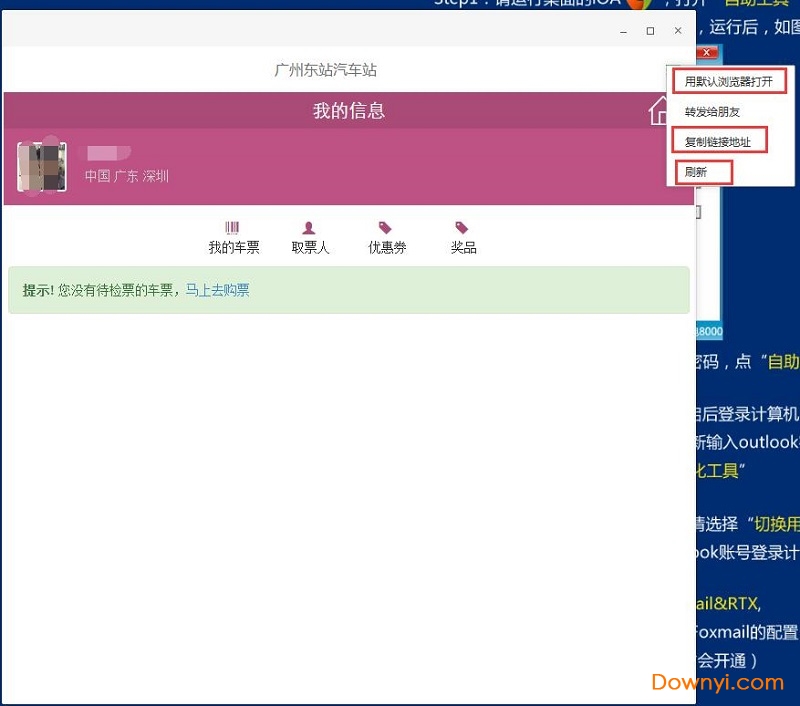
Task: Open 我的车票 barcode icon
Action: point(233,228)
